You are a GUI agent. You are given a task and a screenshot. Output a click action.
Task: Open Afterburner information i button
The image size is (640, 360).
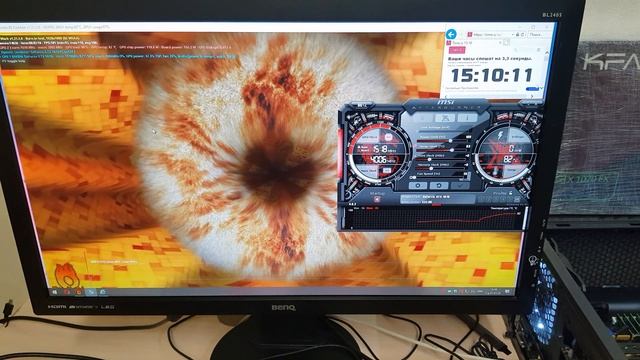[x=467, y=118]
